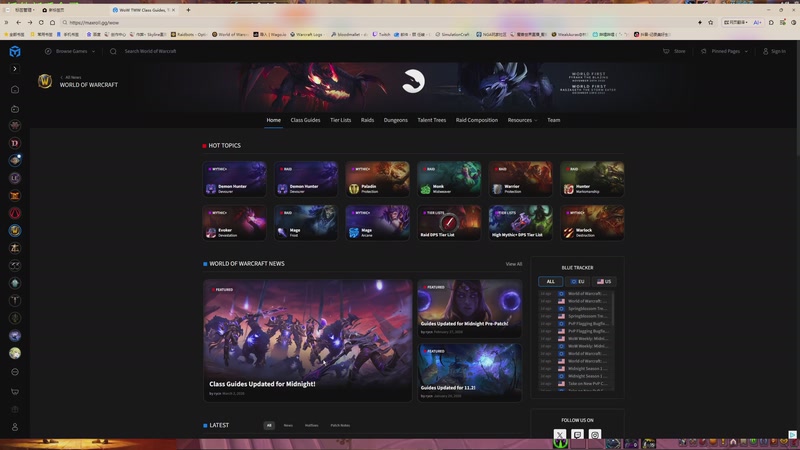Image resolution: width=800 pixels, height=450 pixels.
Task: Open Monk Mistweaver Raid card
Action: click(449, 179)
